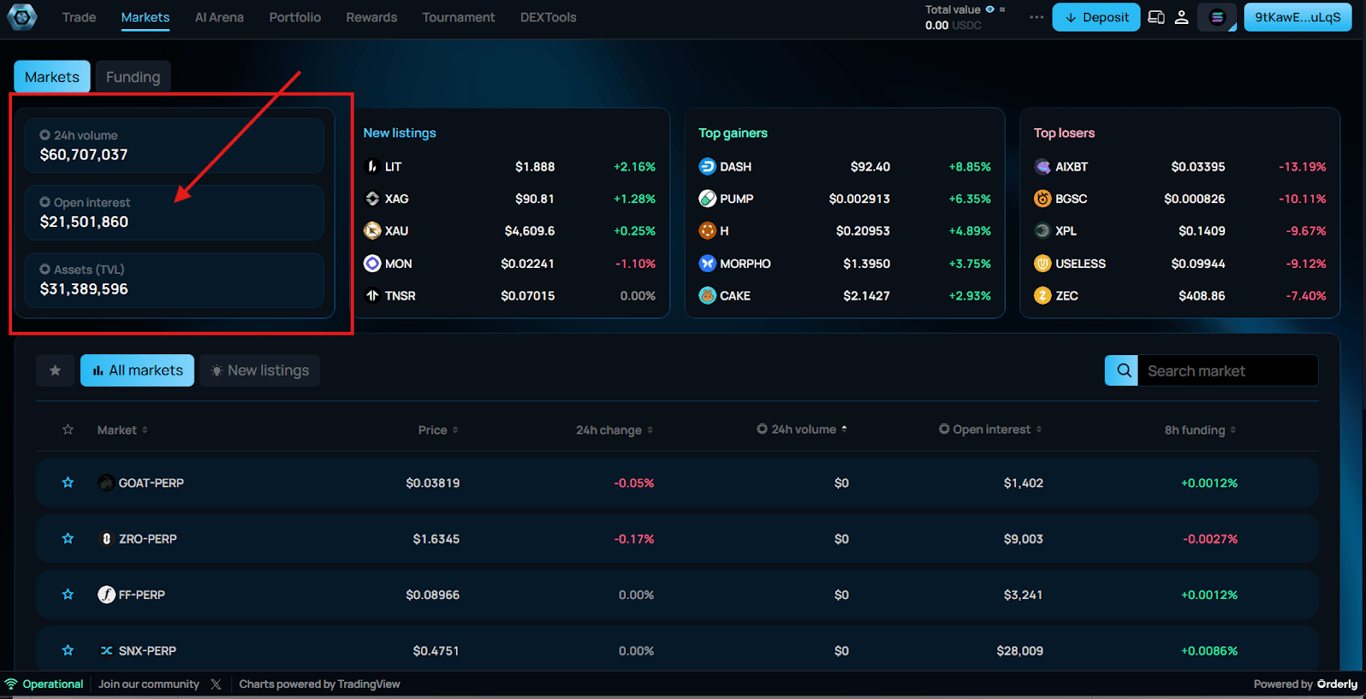1366x699 pixels.
Task: Switch to the Funding tab
Action: (x=133, y=77)
